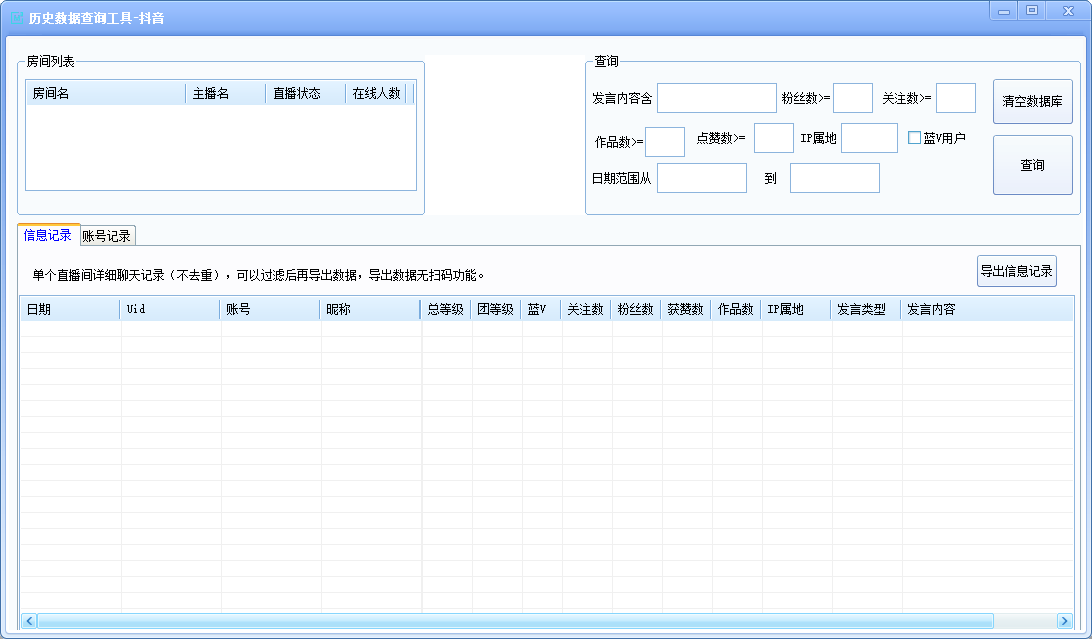The image size is (1092, 639).
Task: Click the 蓝V column header
Action: (541, 309)
